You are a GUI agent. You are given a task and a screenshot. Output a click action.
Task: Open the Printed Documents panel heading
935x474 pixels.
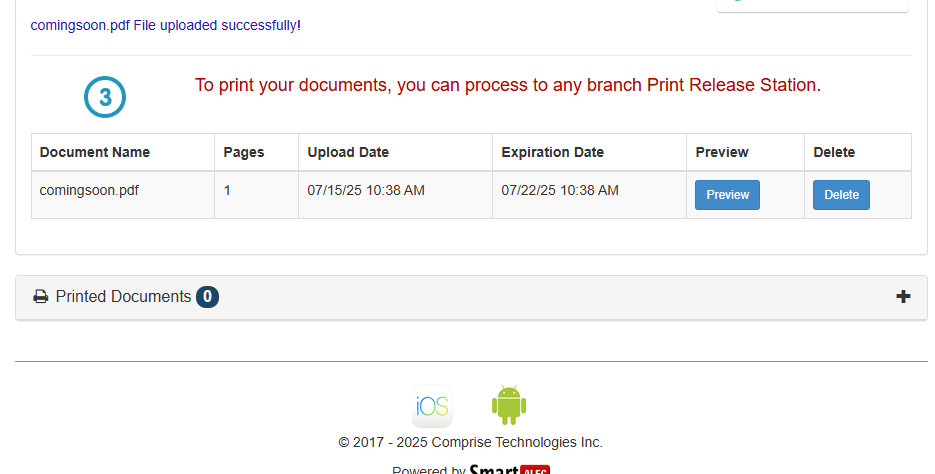coord(123,297)
